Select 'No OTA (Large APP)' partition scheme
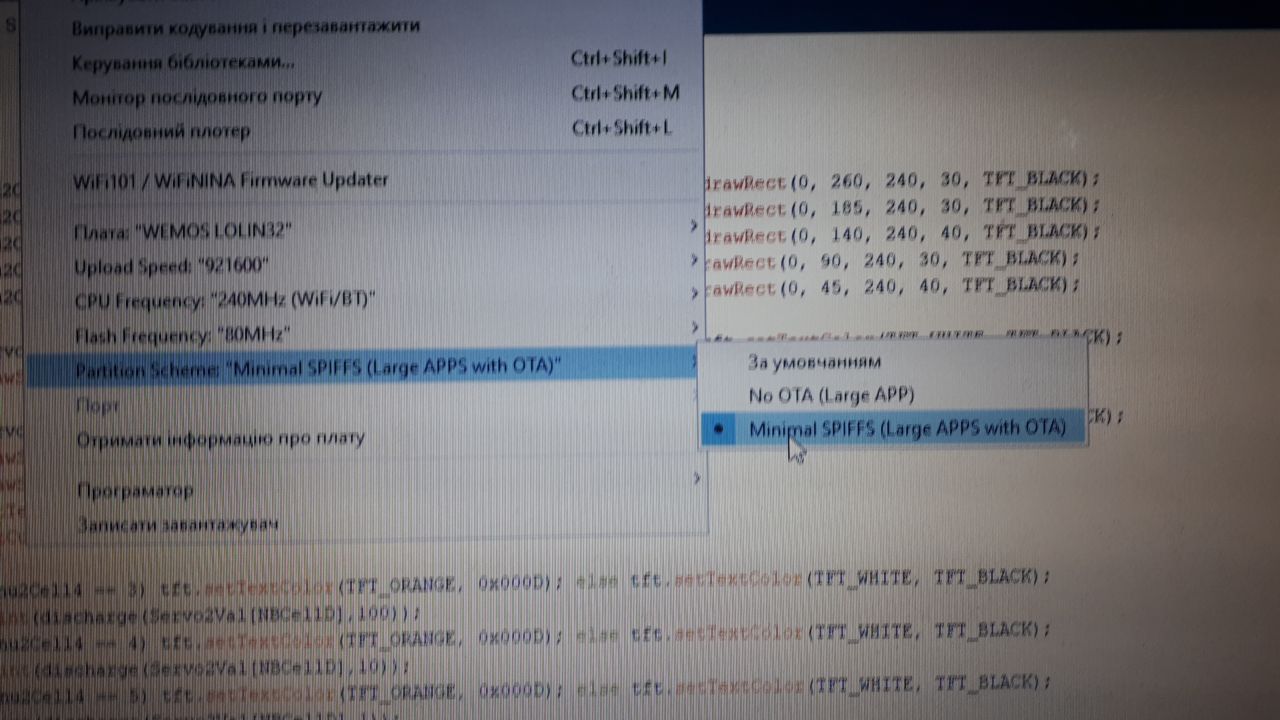1280x720 pixels. point(893,395)
